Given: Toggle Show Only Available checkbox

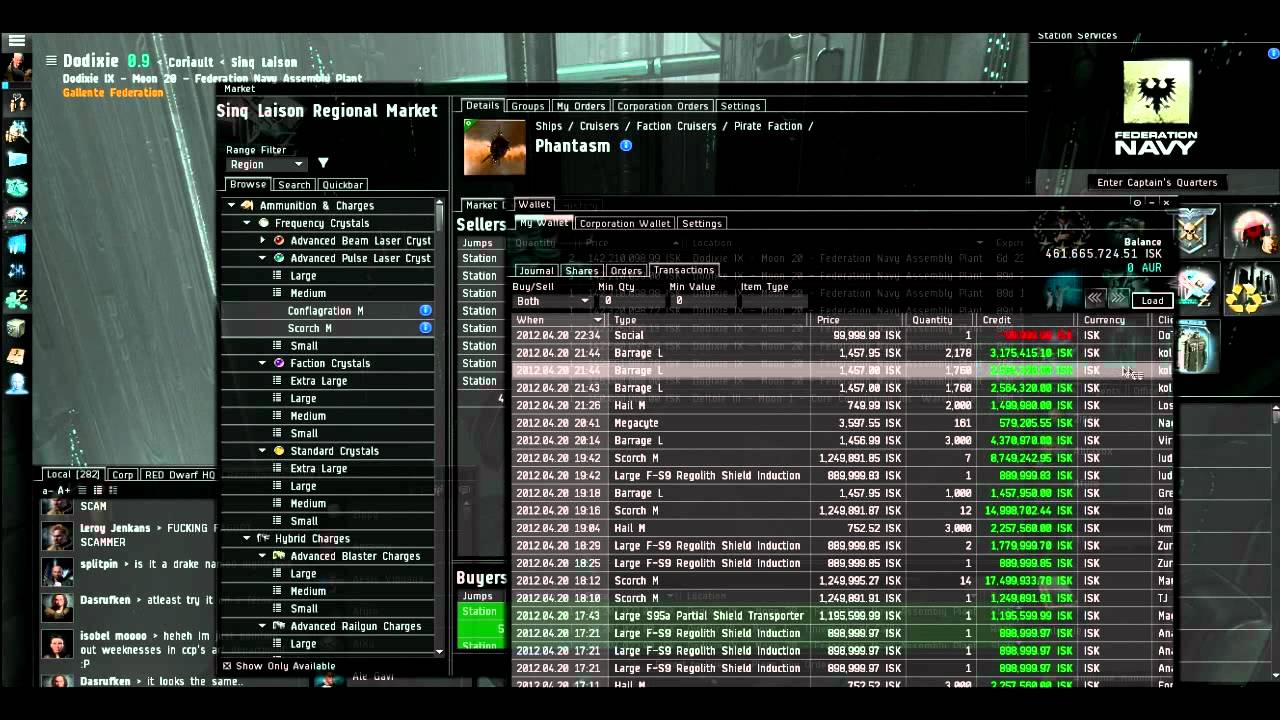Looking at the screenshot, I should point(227,666).
